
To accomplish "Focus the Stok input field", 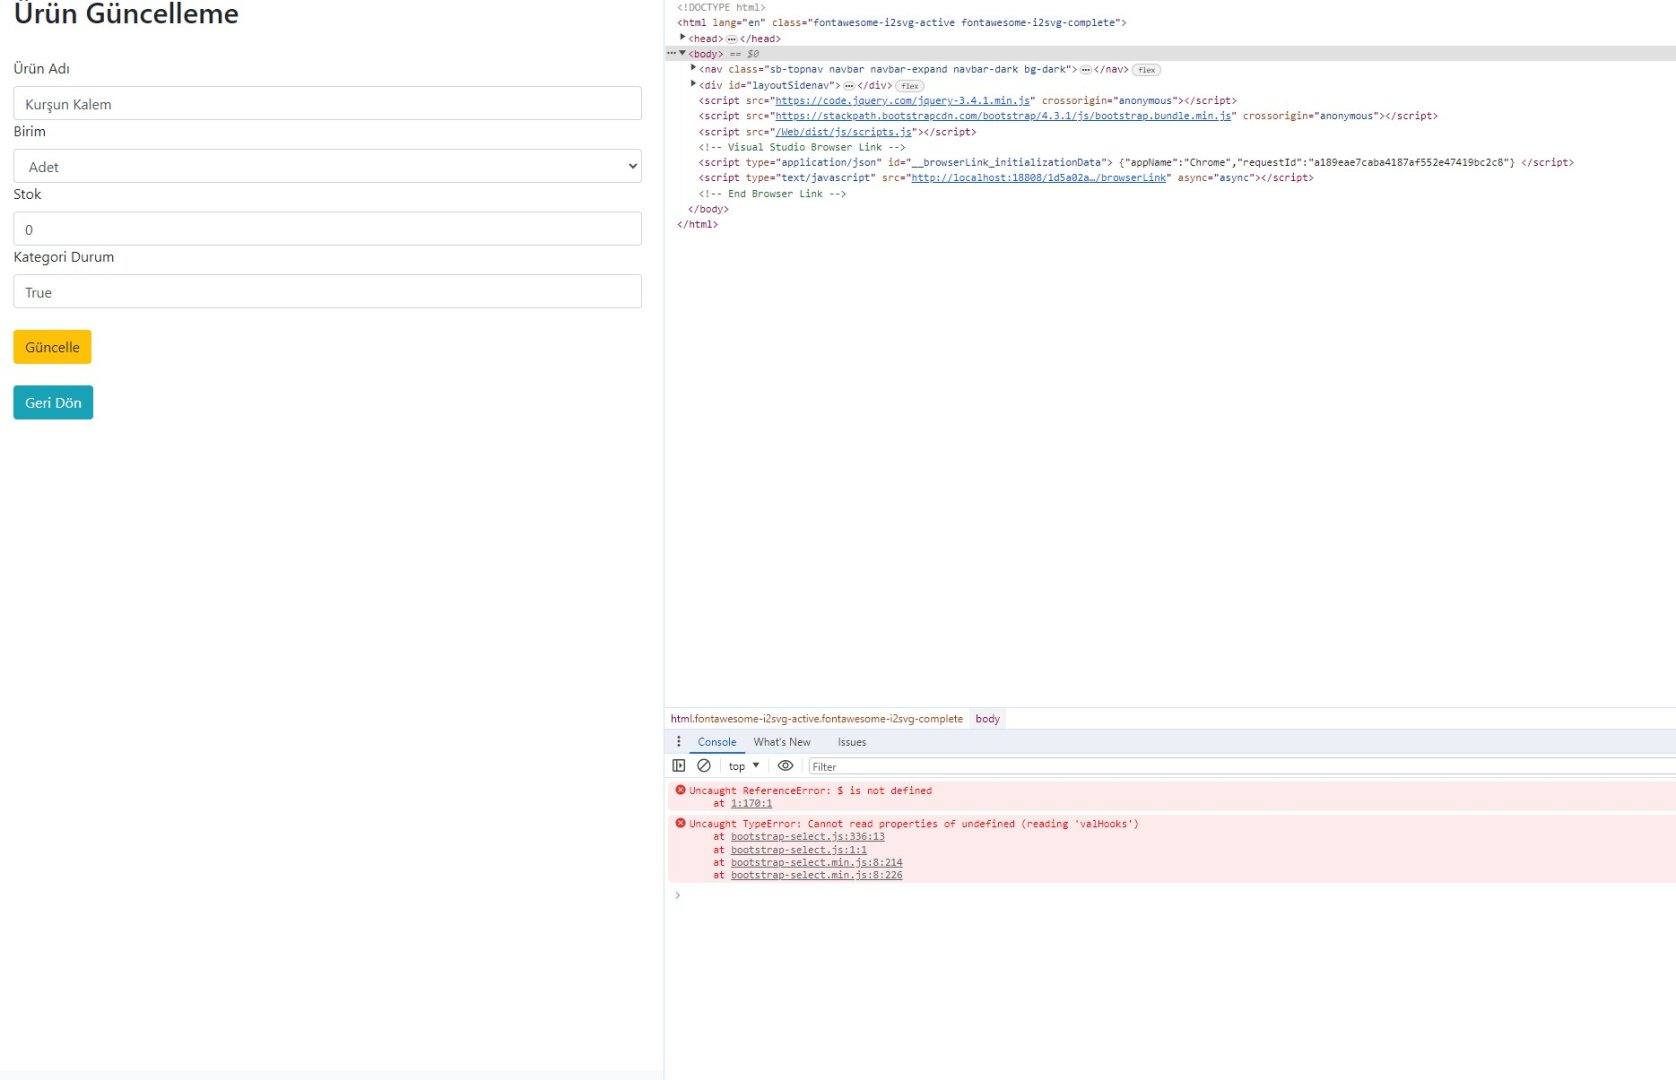I will (327, 228).
